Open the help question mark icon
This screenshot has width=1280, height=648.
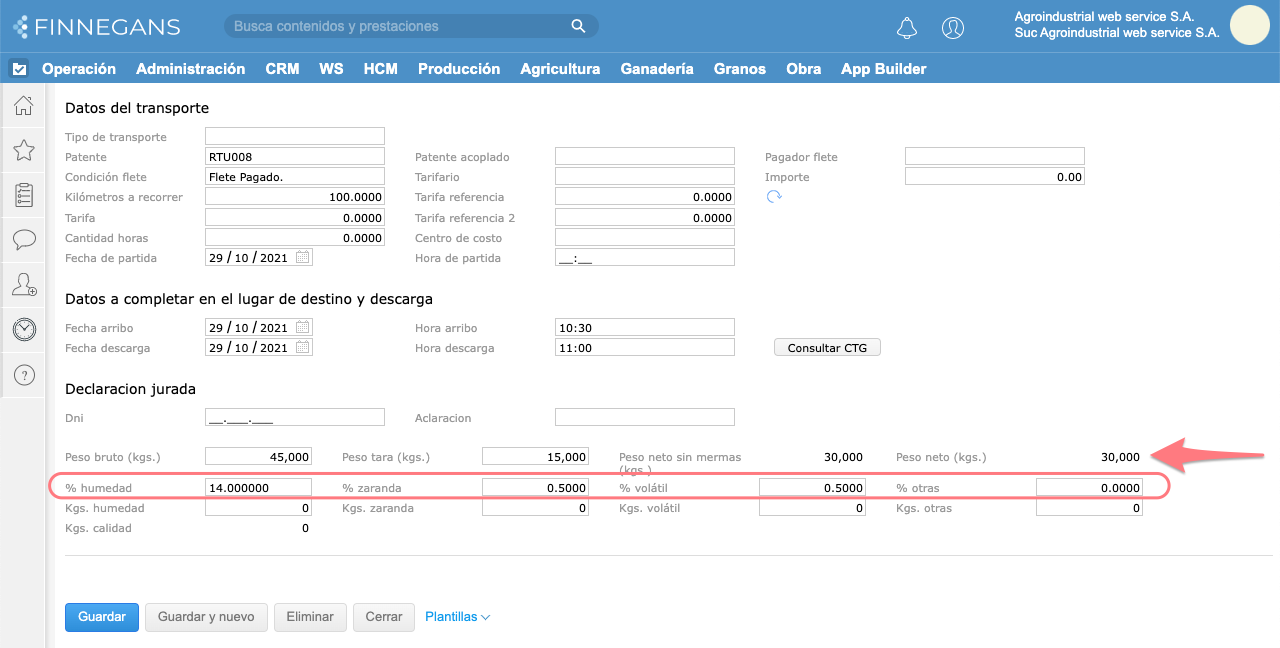coord(24,375)
